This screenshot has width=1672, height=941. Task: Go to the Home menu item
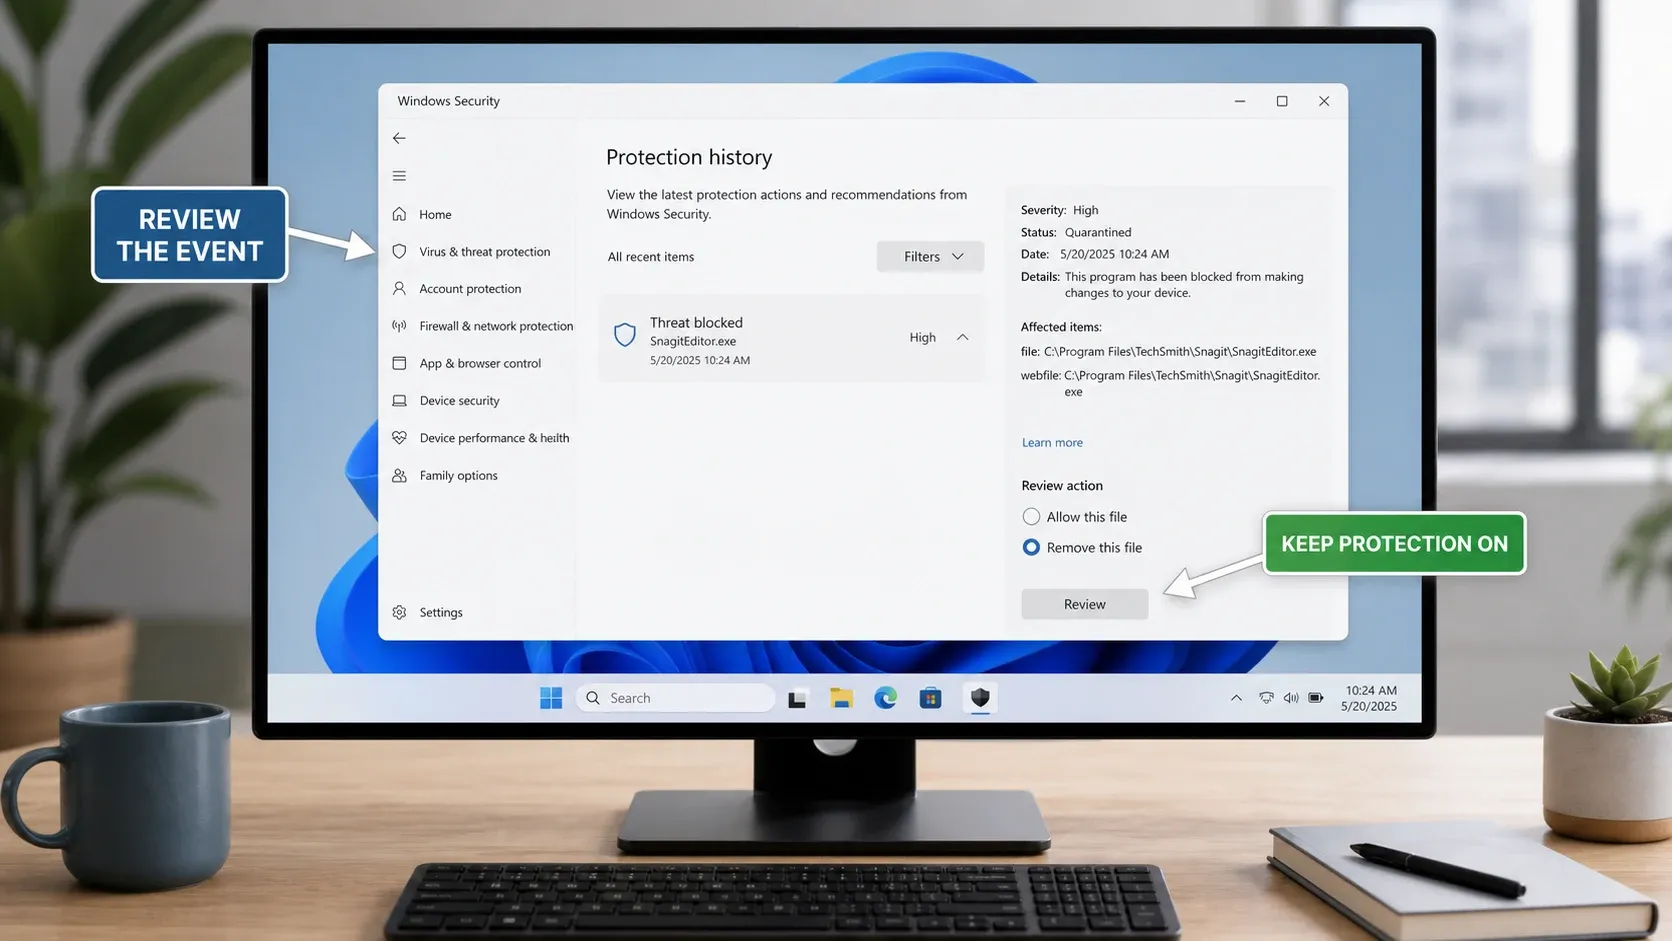click(435, 214)
